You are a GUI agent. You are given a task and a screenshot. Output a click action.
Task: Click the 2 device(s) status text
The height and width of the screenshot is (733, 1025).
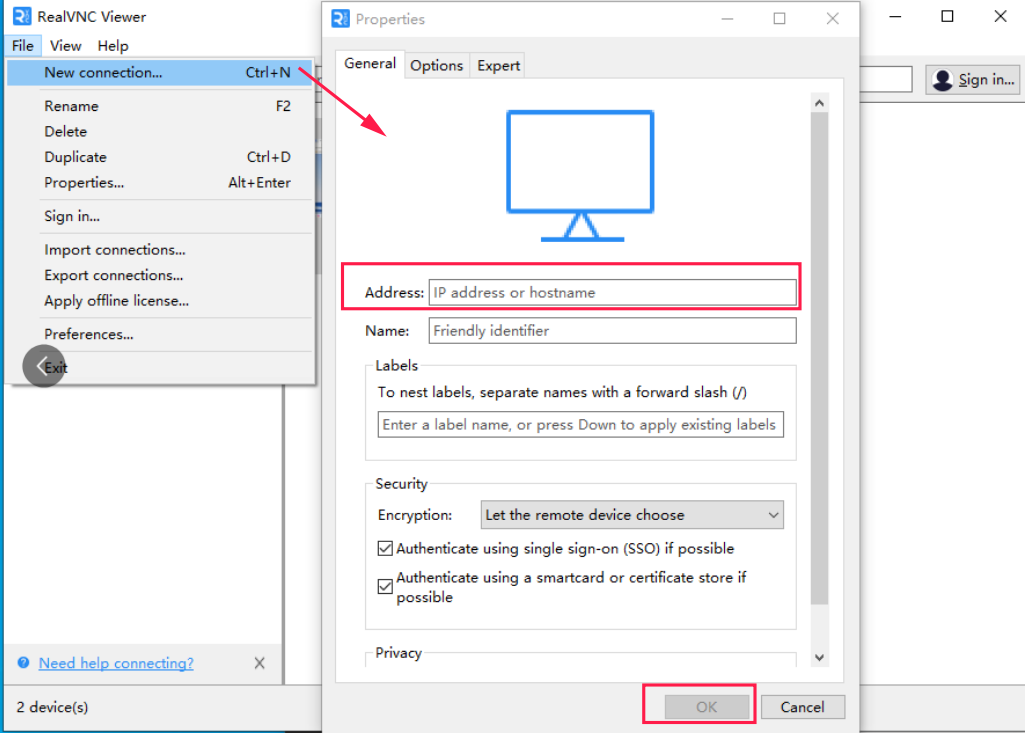tap(52, 707)
